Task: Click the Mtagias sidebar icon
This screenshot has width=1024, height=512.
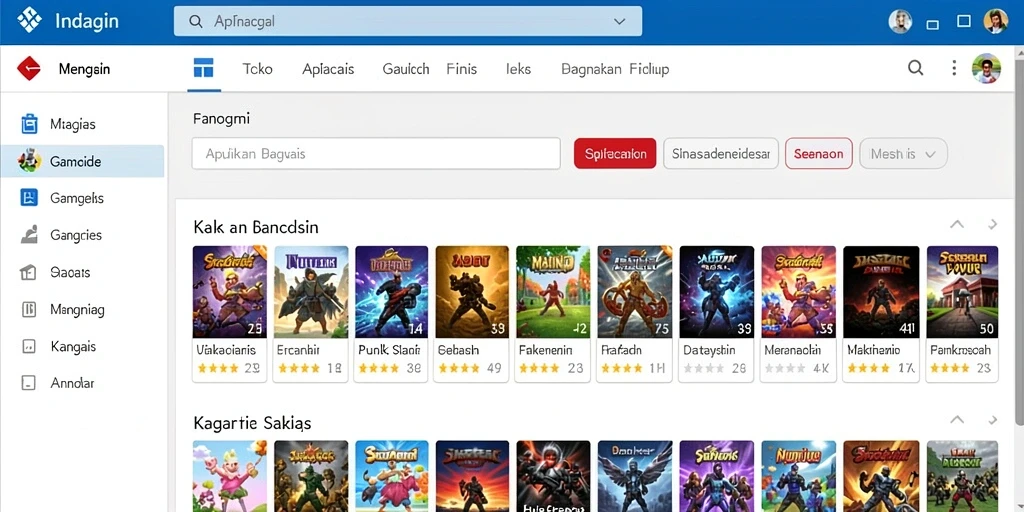Action: (x=29, y=123)
